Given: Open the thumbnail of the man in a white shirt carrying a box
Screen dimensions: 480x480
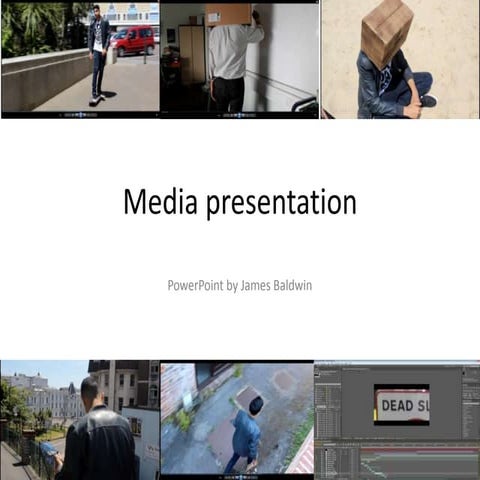Looking at the screenshot, I should tap(239, 59).
